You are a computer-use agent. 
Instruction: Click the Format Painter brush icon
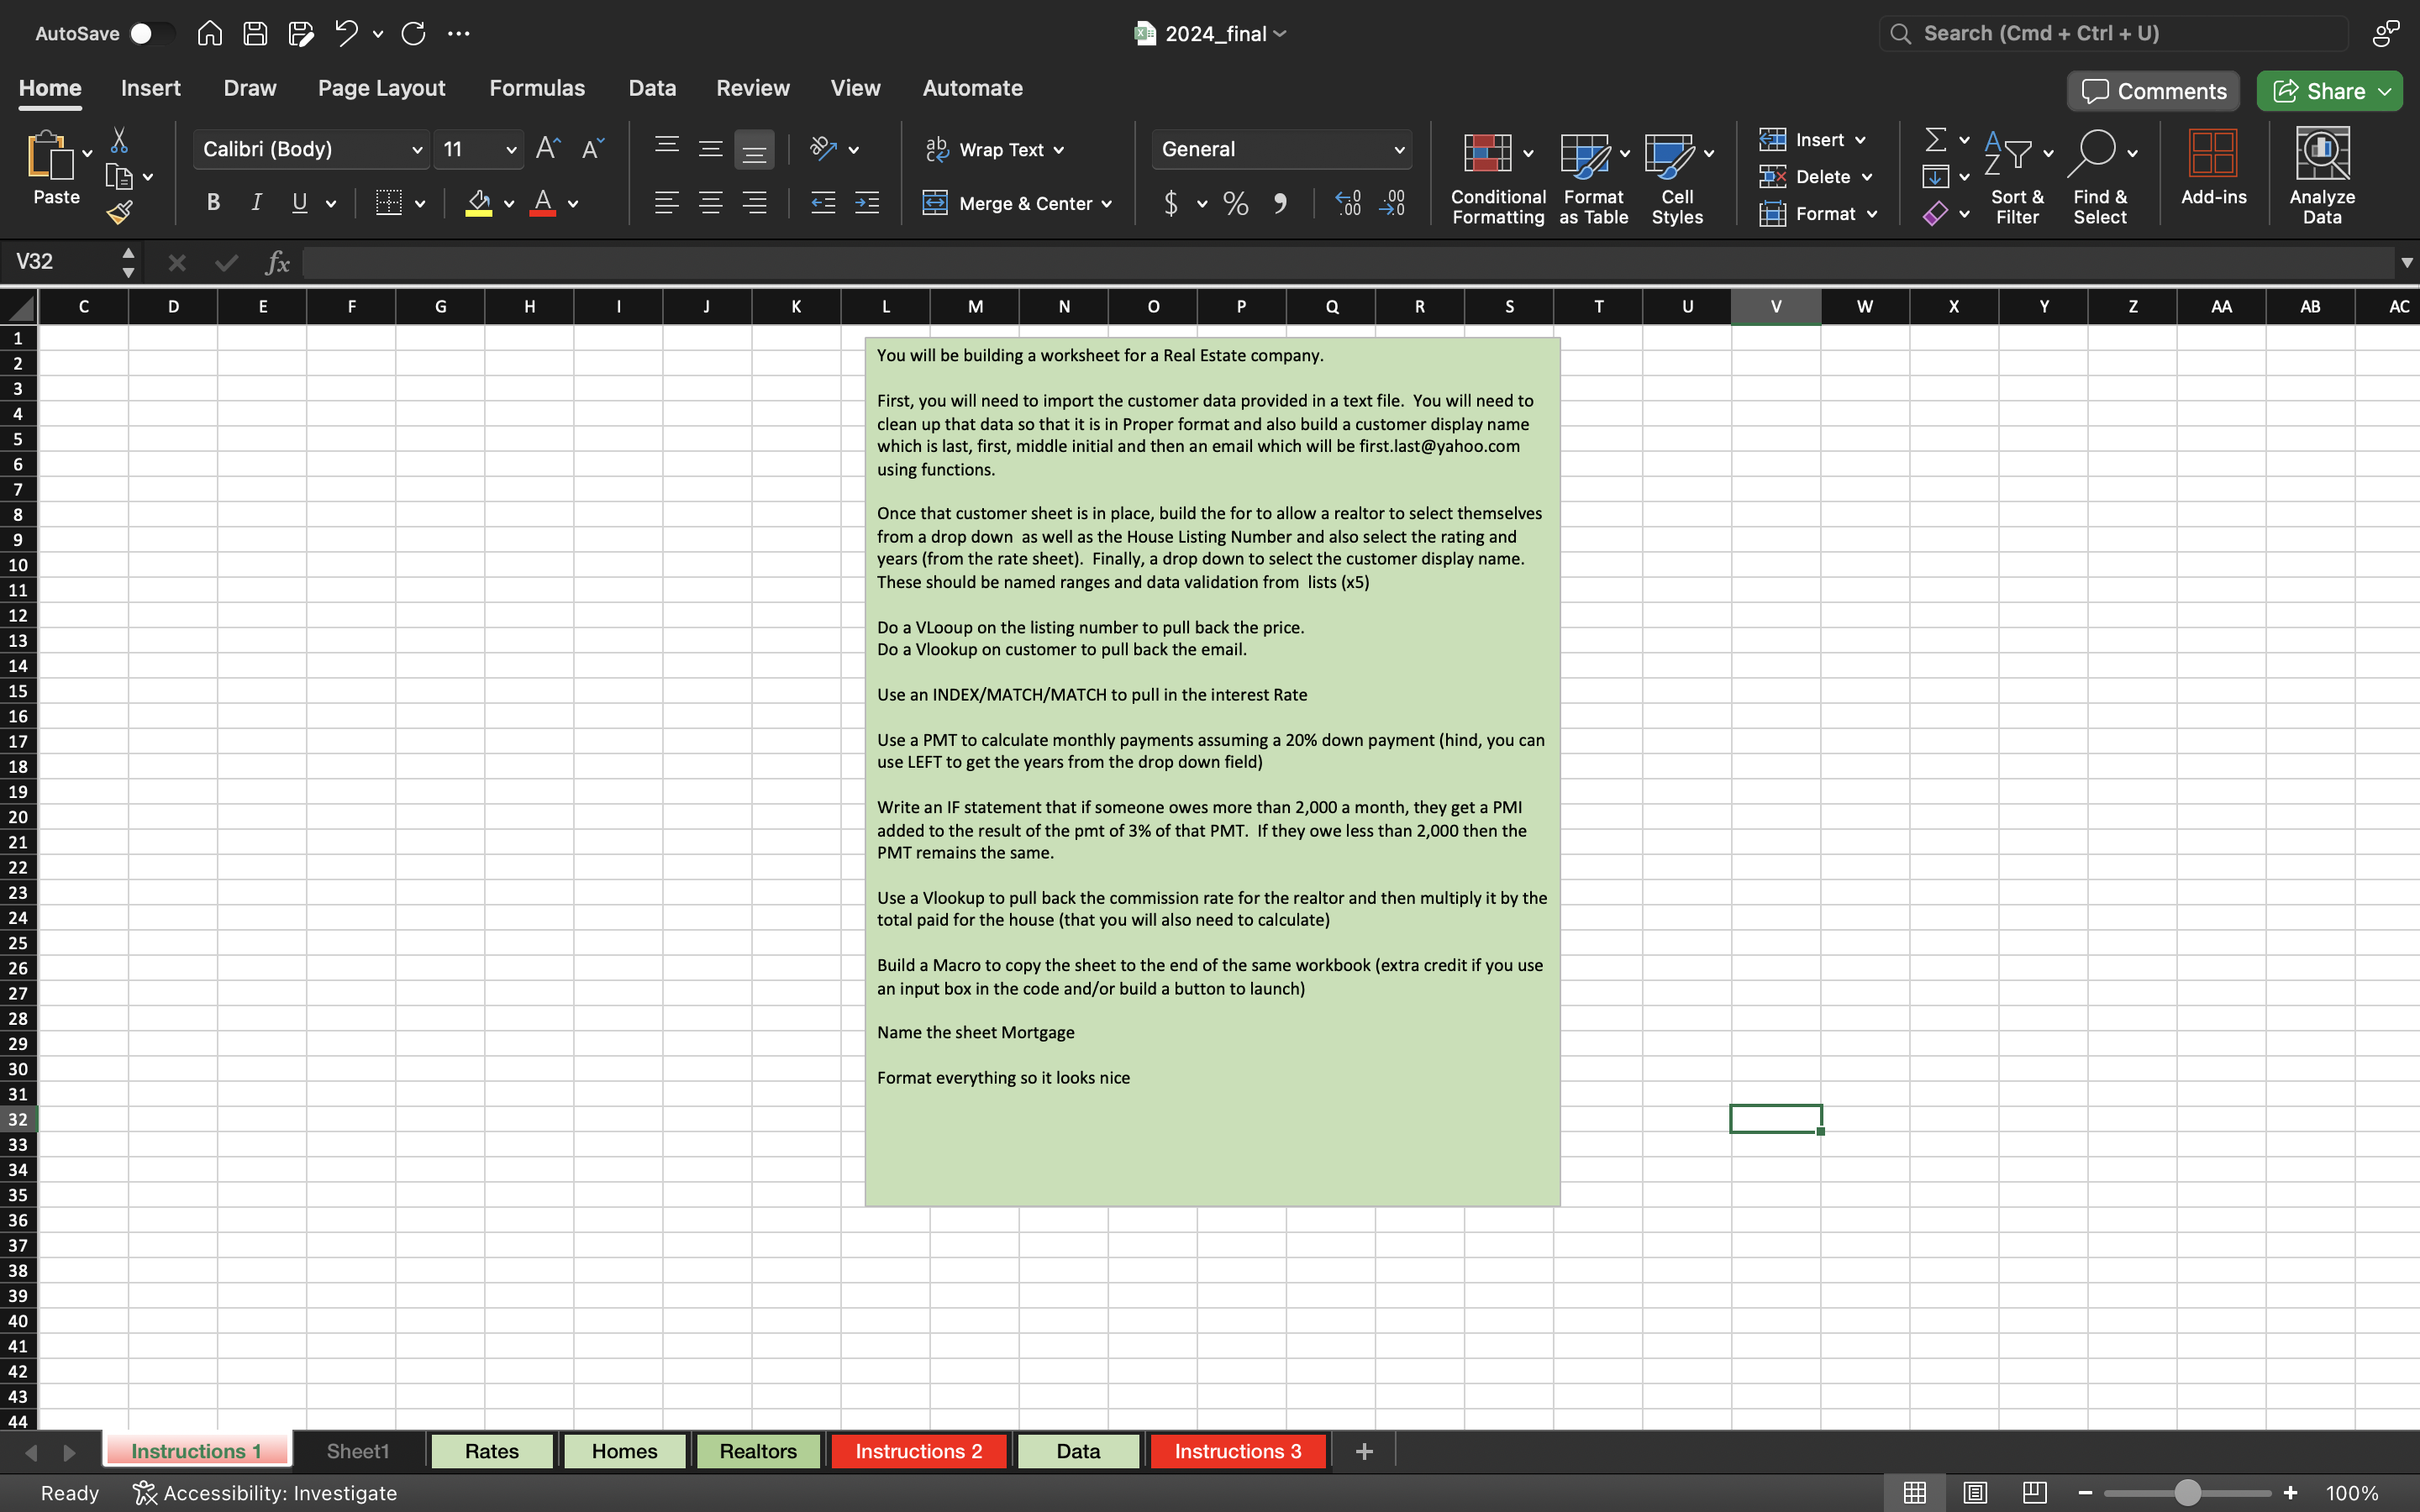pyautogui.click(x=120, y=212)
